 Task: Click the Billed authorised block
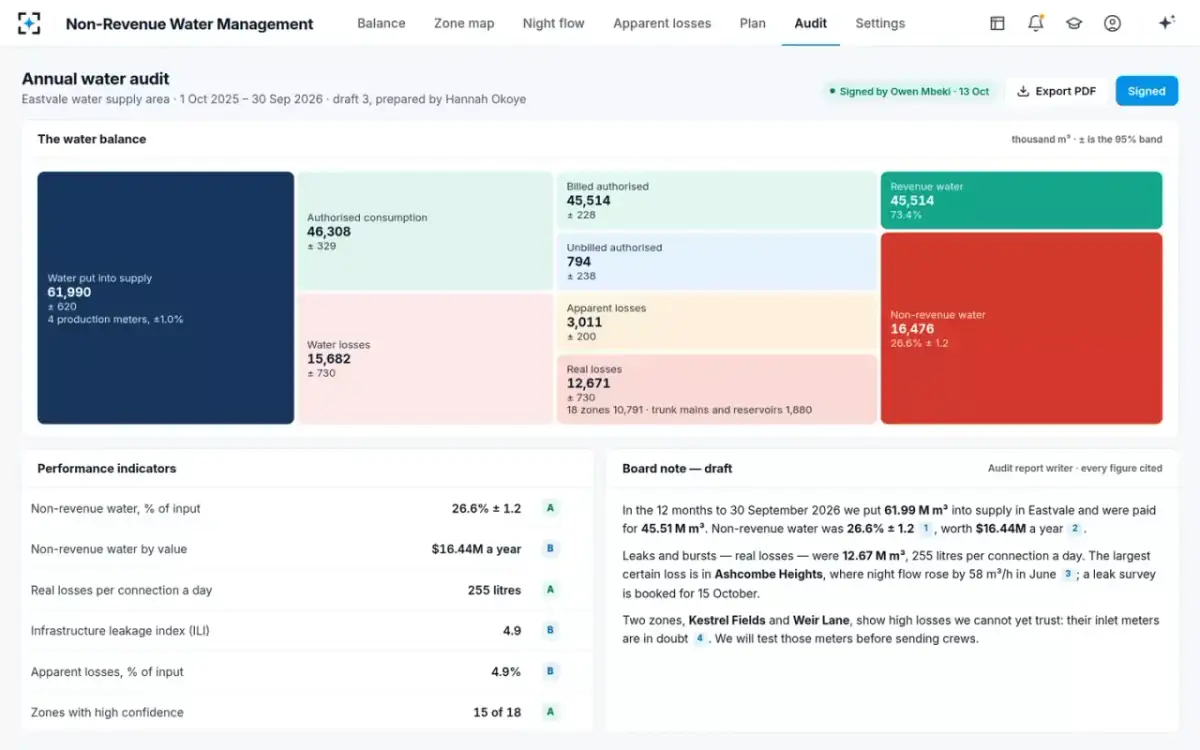717,200
